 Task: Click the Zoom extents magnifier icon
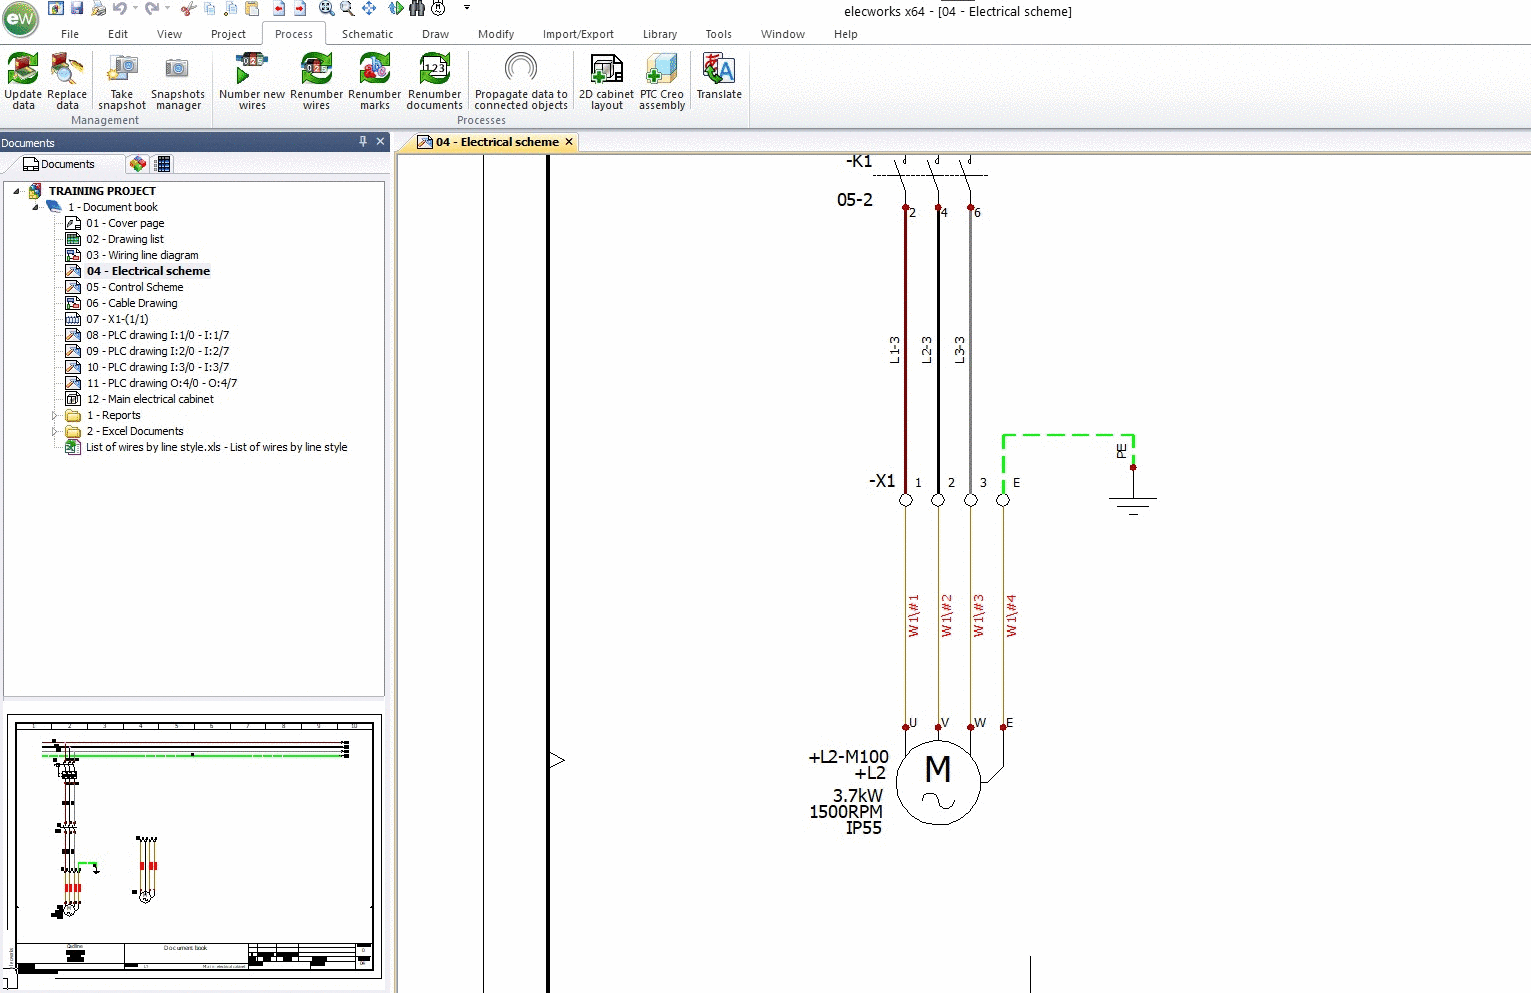tap(326, 8)
